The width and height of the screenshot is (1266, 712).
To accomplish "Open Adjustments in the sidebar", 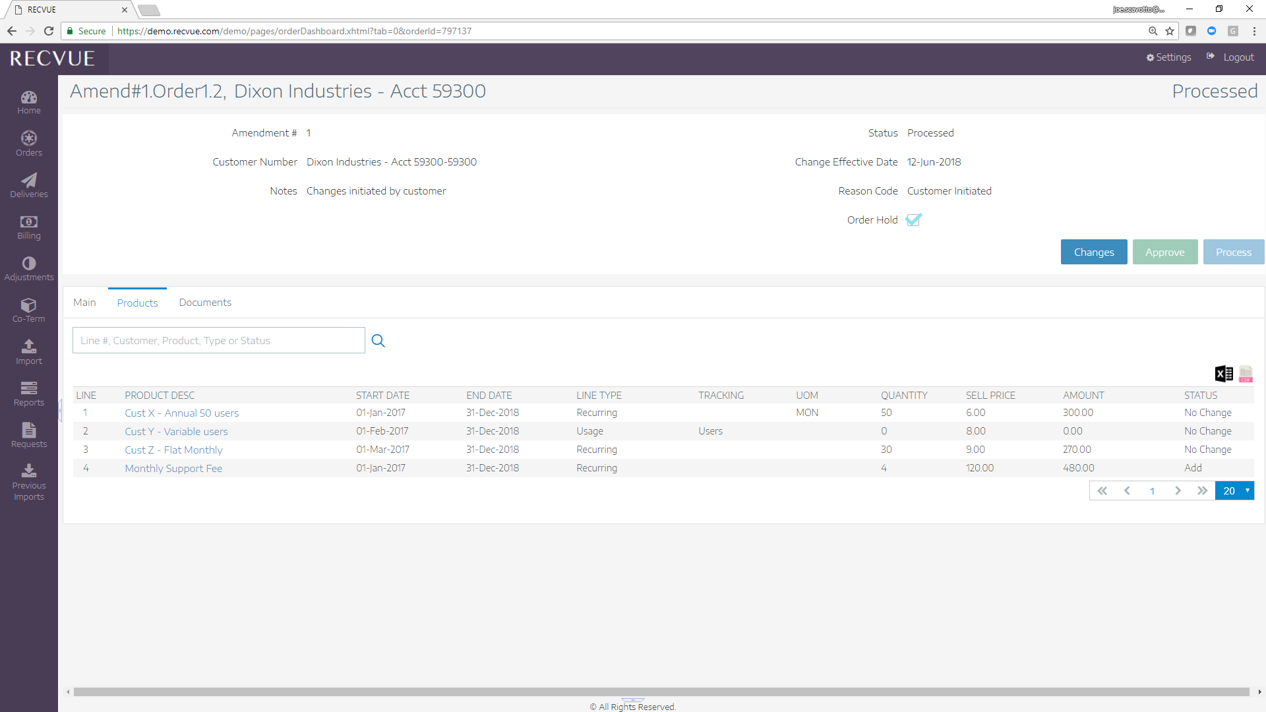I will [x=28, y=269].
